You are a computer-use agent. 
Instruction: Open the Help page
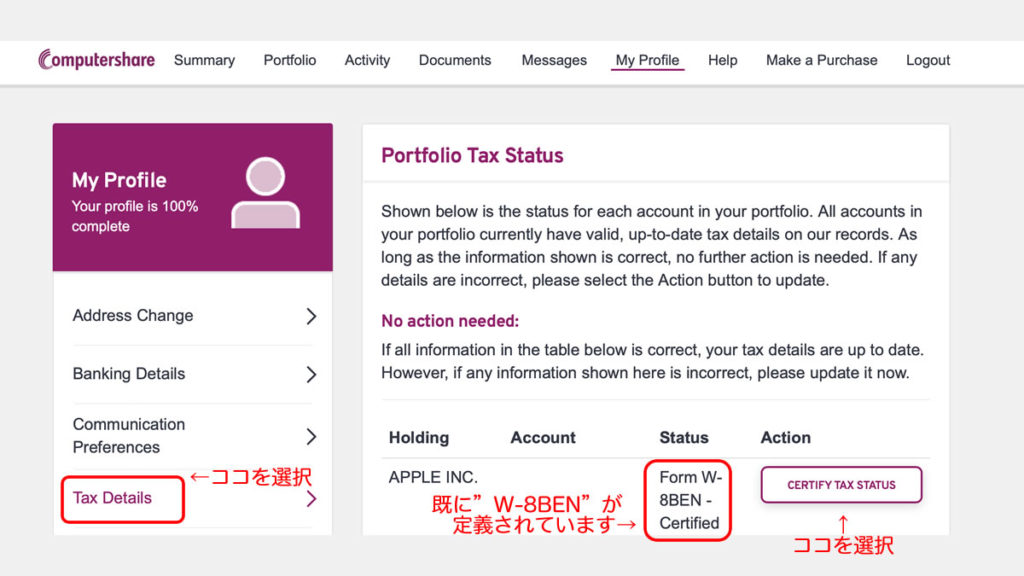722,60
